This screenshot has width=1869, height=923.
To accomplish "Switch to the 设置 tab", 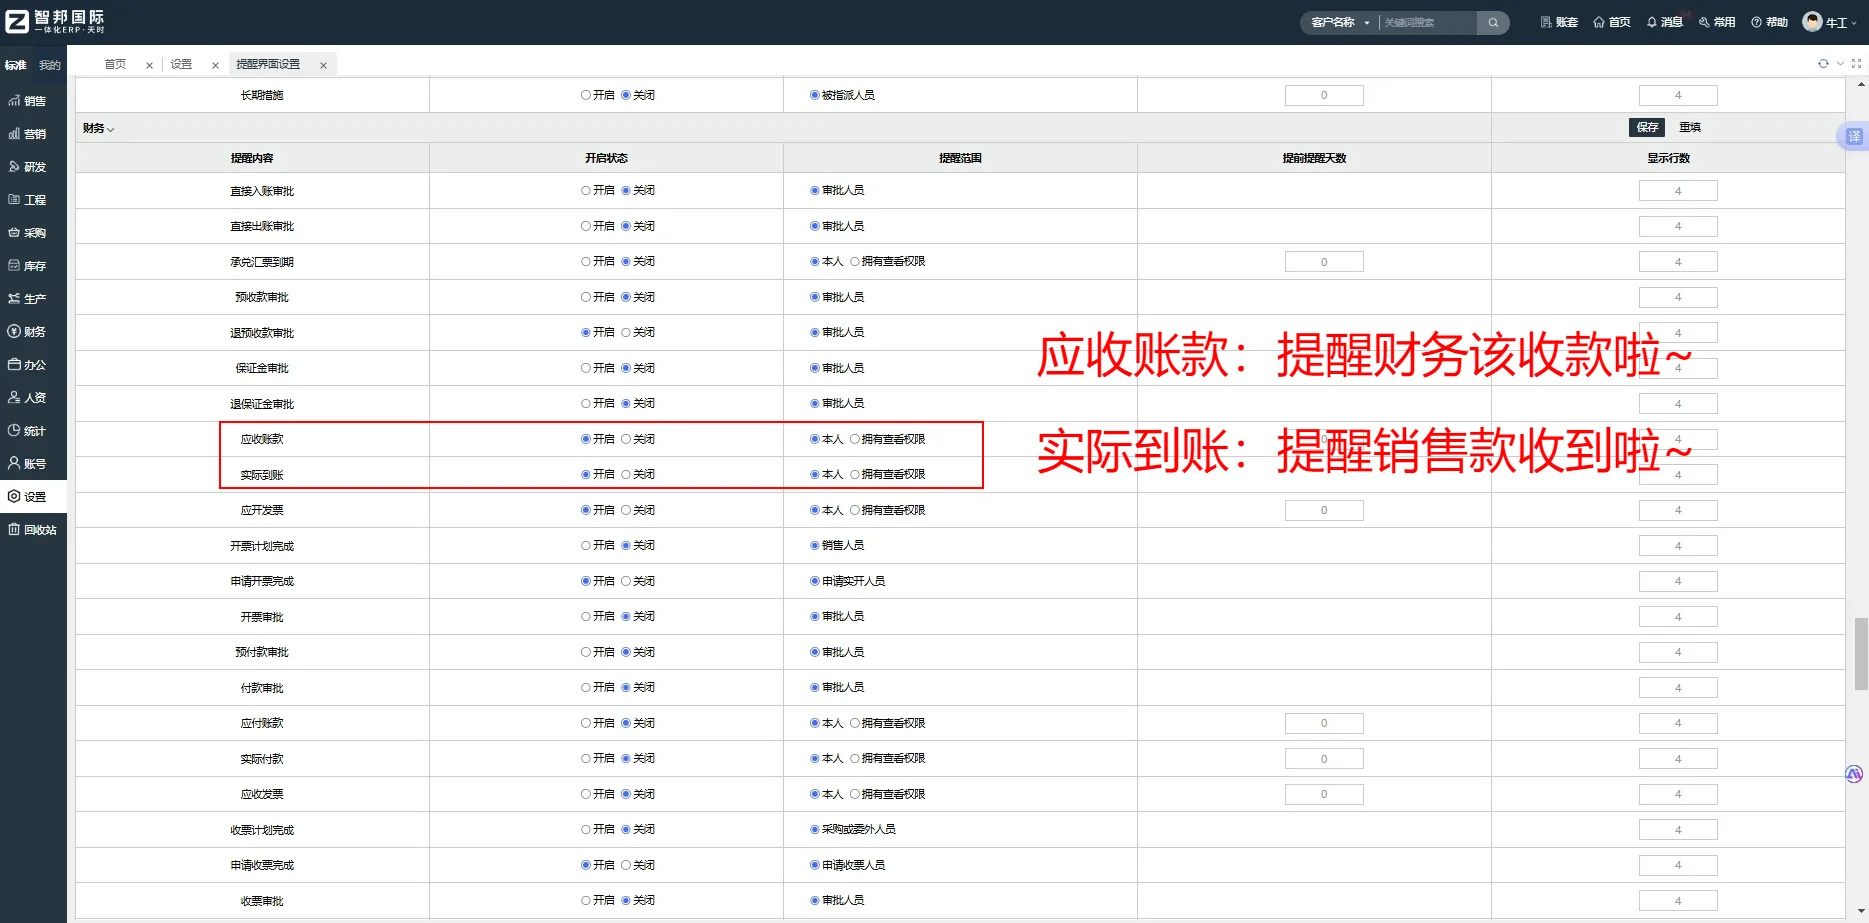I will [x=181, y=63].
